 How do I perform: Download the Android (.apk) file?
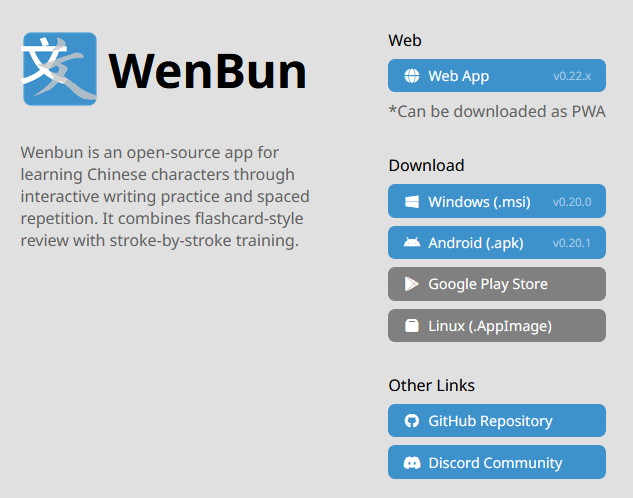tap(497, 243)
